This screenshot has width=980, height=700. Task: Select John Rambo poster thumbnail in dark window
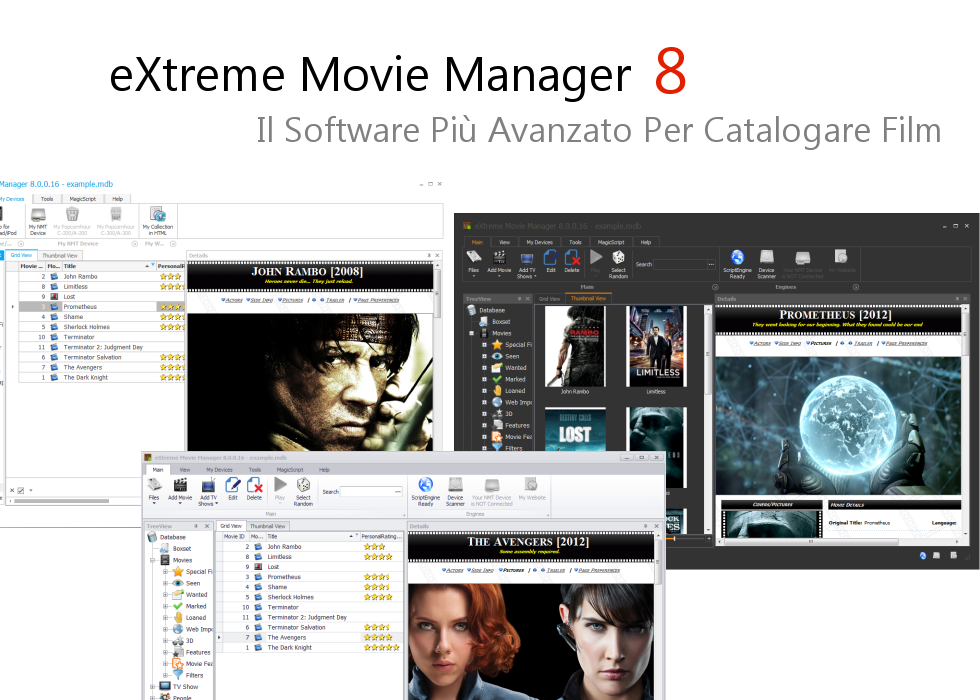[x=575, y=346]
